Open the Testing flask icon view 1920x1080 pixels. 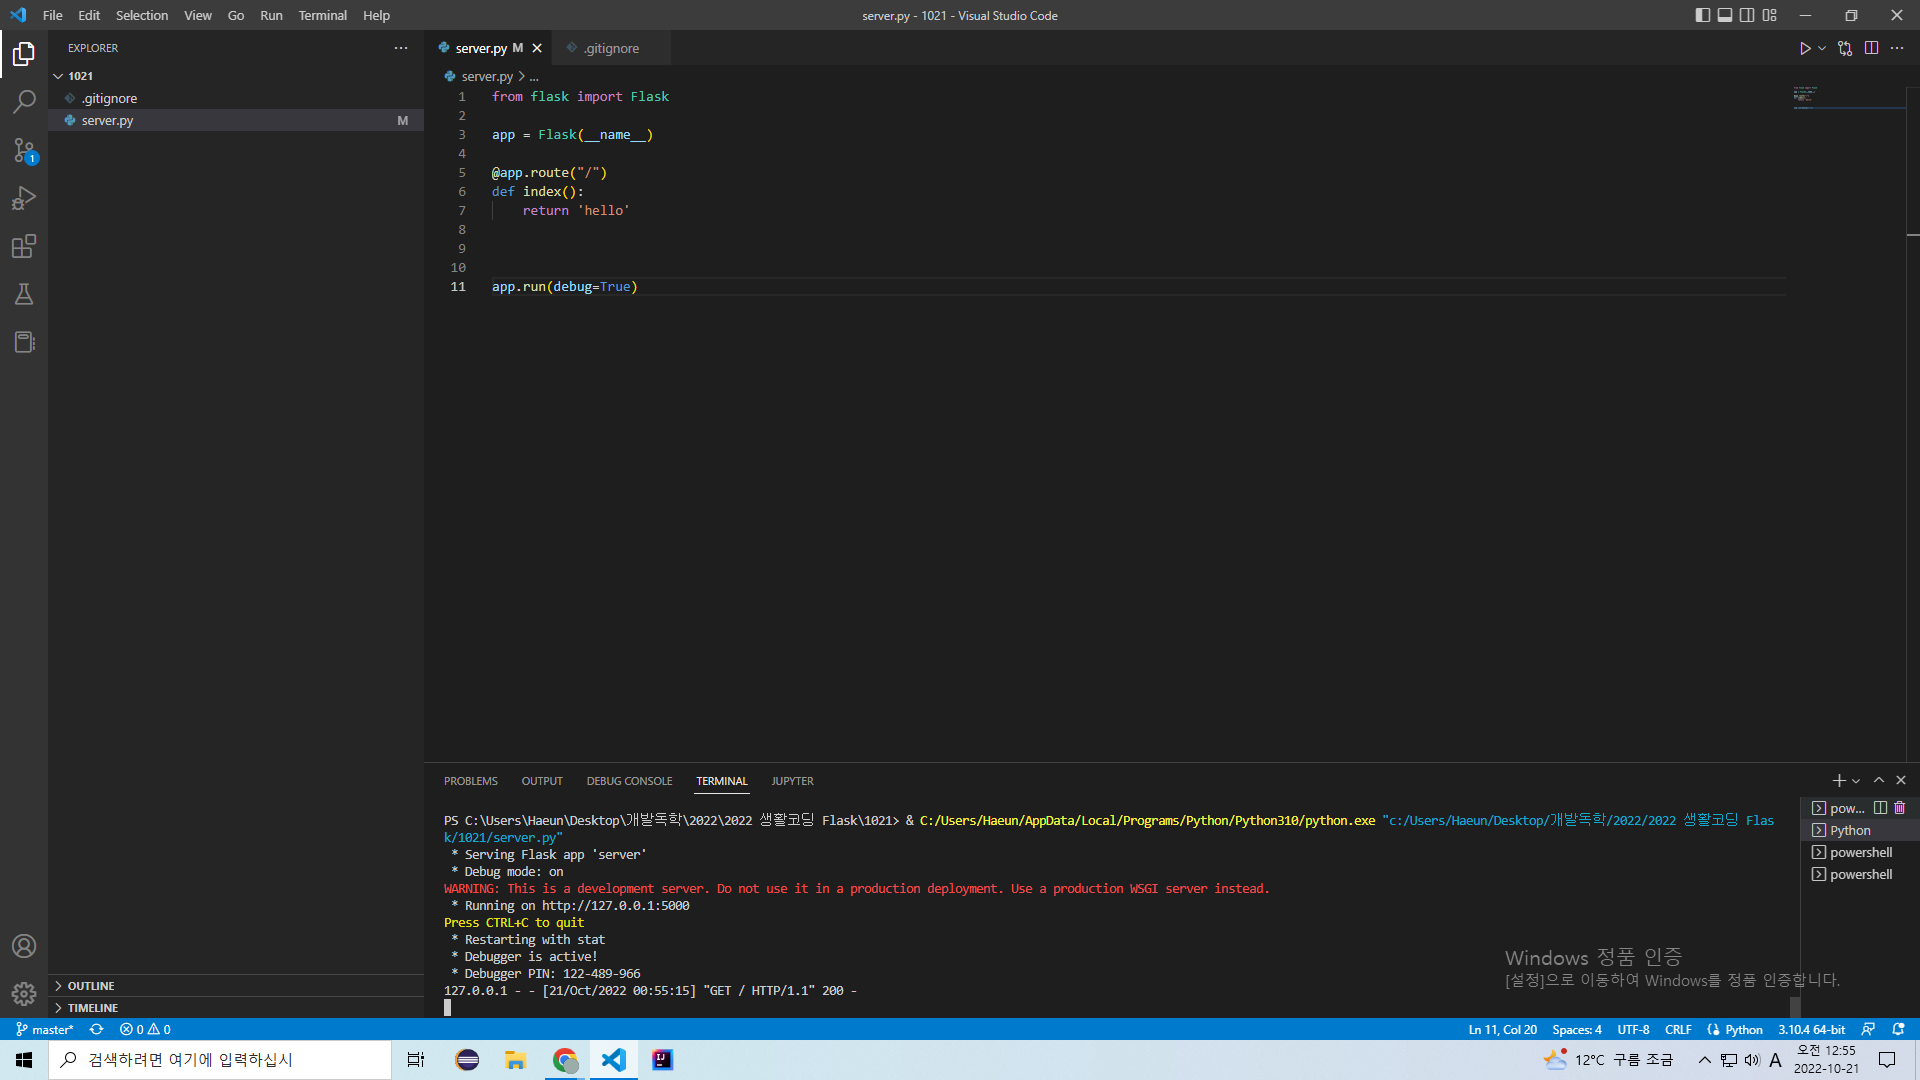coord(24,294)
